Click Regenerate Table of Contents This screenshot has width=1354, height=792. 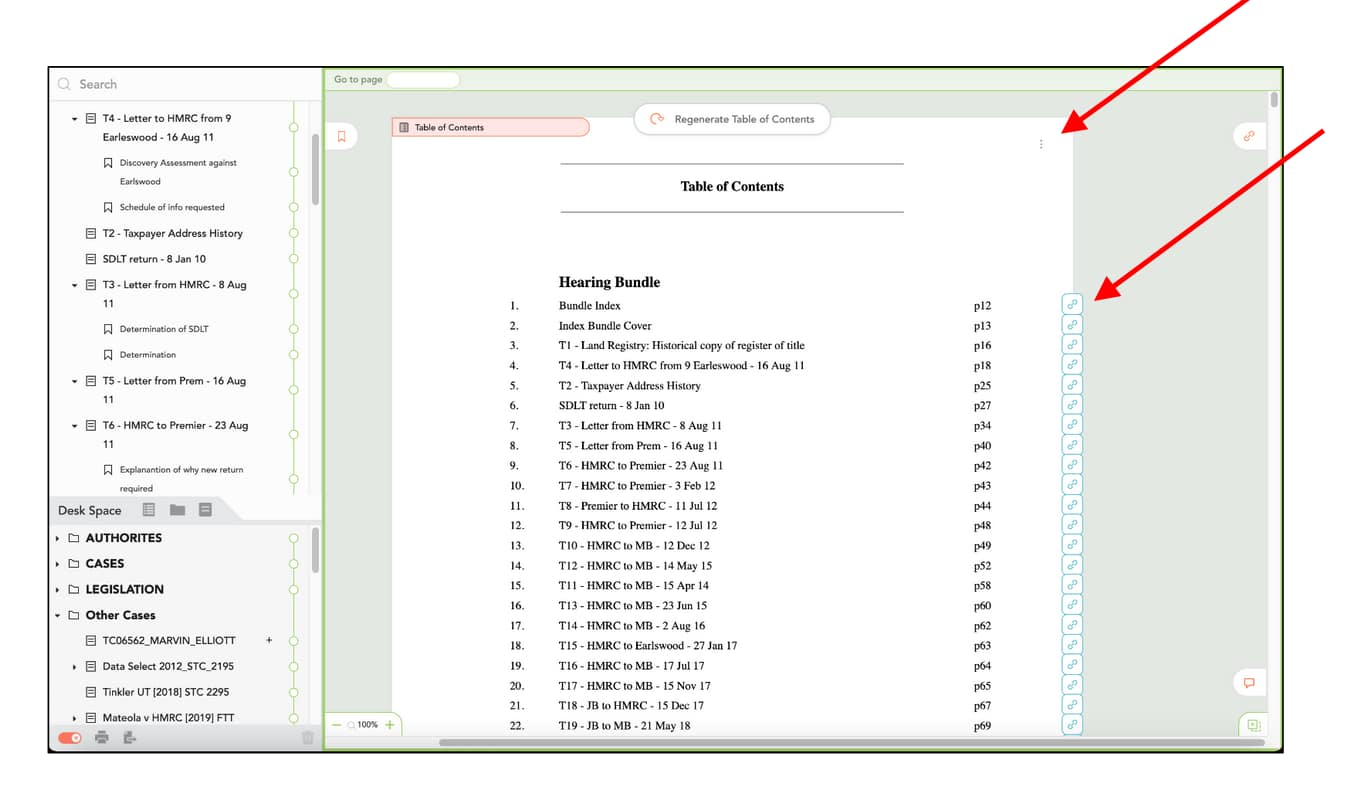731,119
